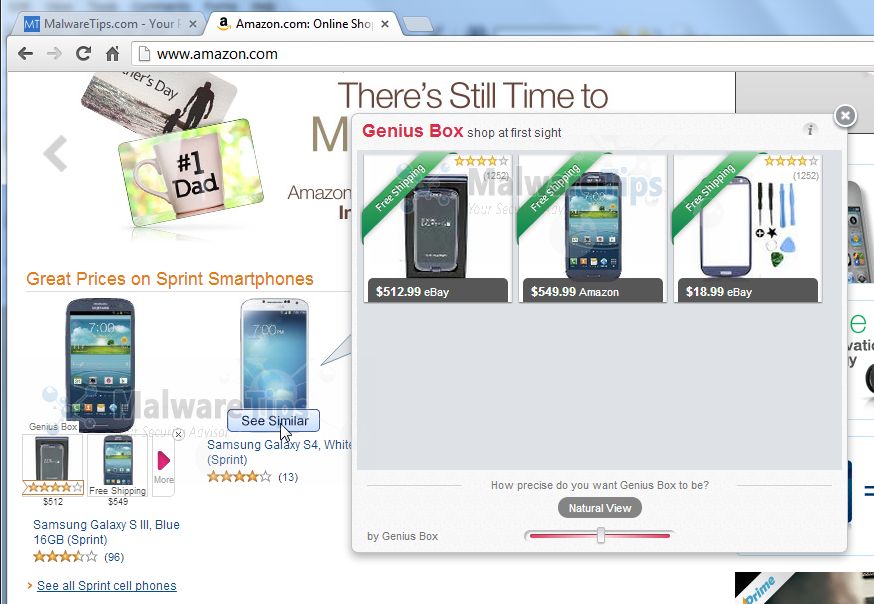Open the Genius Box info icon
This screenshot has height=604, width=874.
[810, 130]
